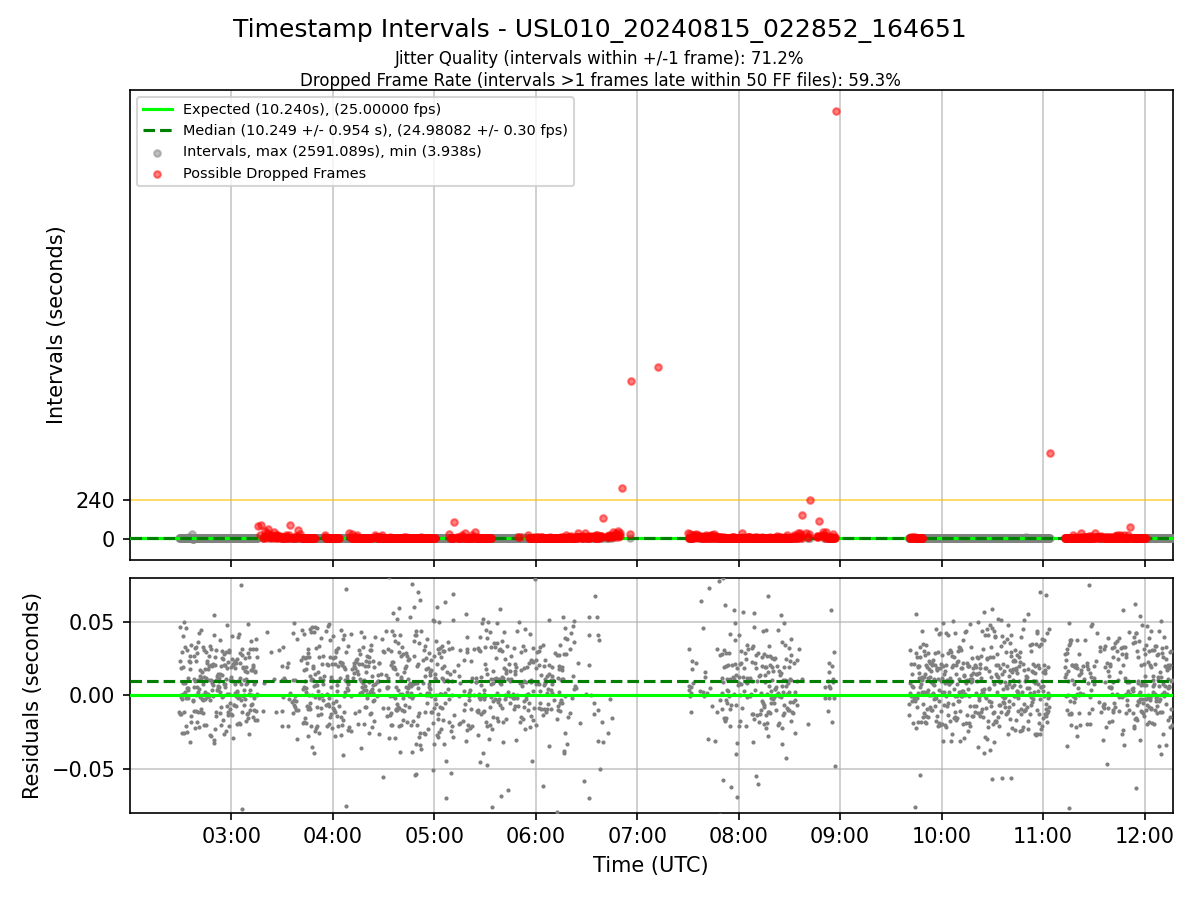Click the 05:00 time tick label
Screen dimensions: 1200x900
(x=434, y=836)
